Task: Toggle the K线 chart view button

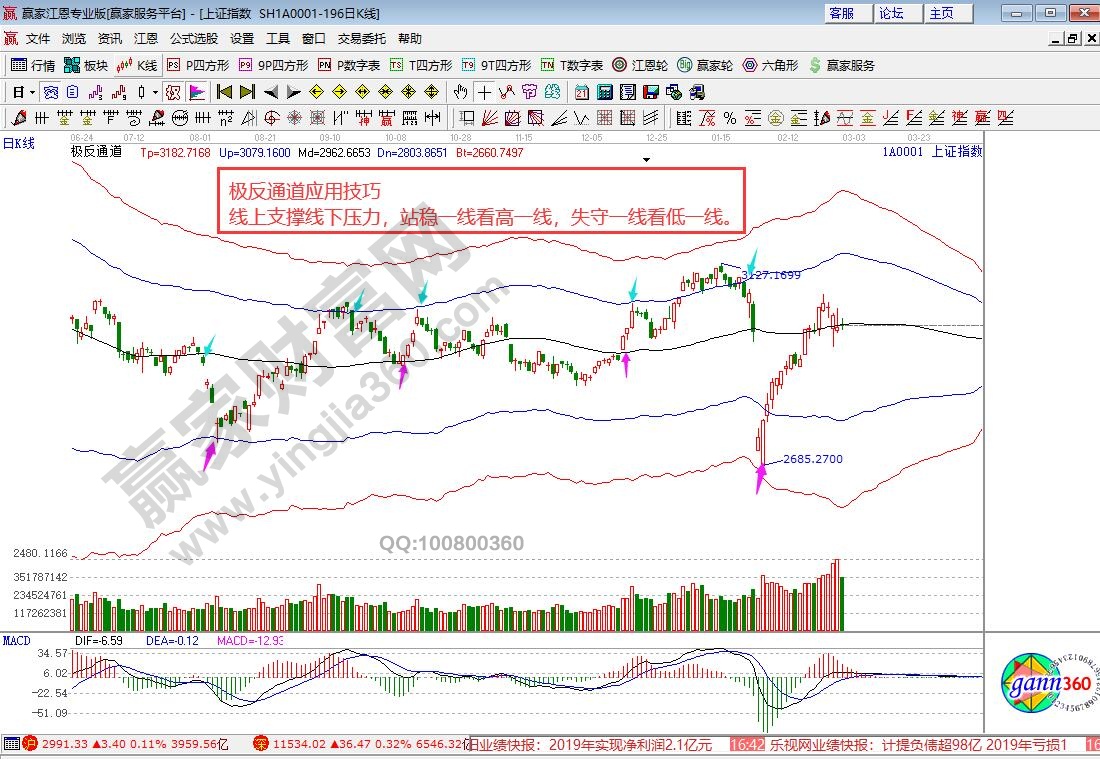Action: [137, 65]
